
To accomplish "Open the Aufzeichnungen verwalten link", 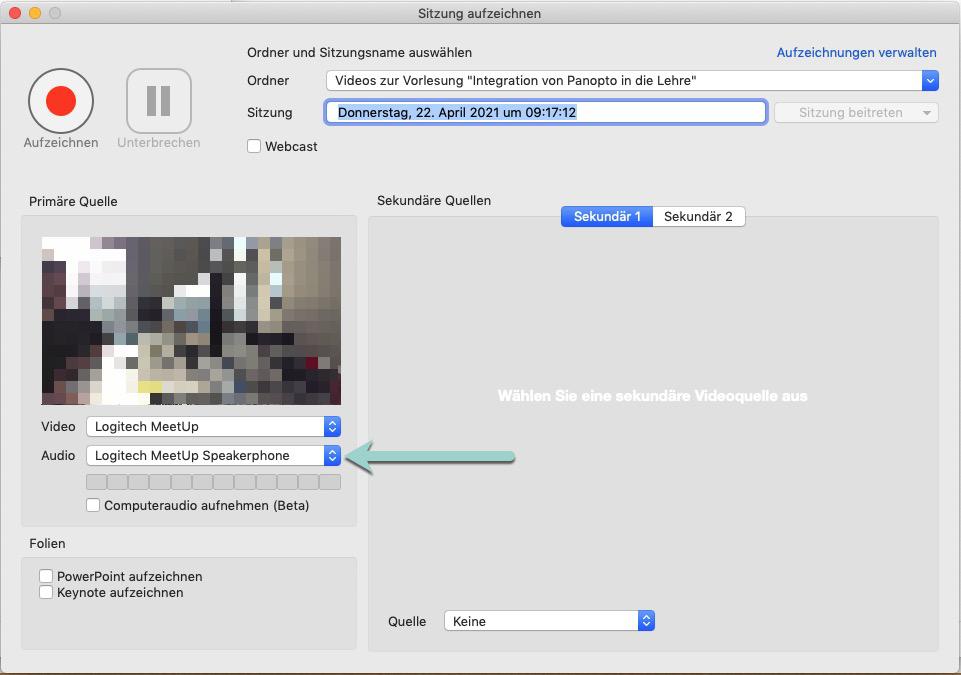I will (856, 52).
